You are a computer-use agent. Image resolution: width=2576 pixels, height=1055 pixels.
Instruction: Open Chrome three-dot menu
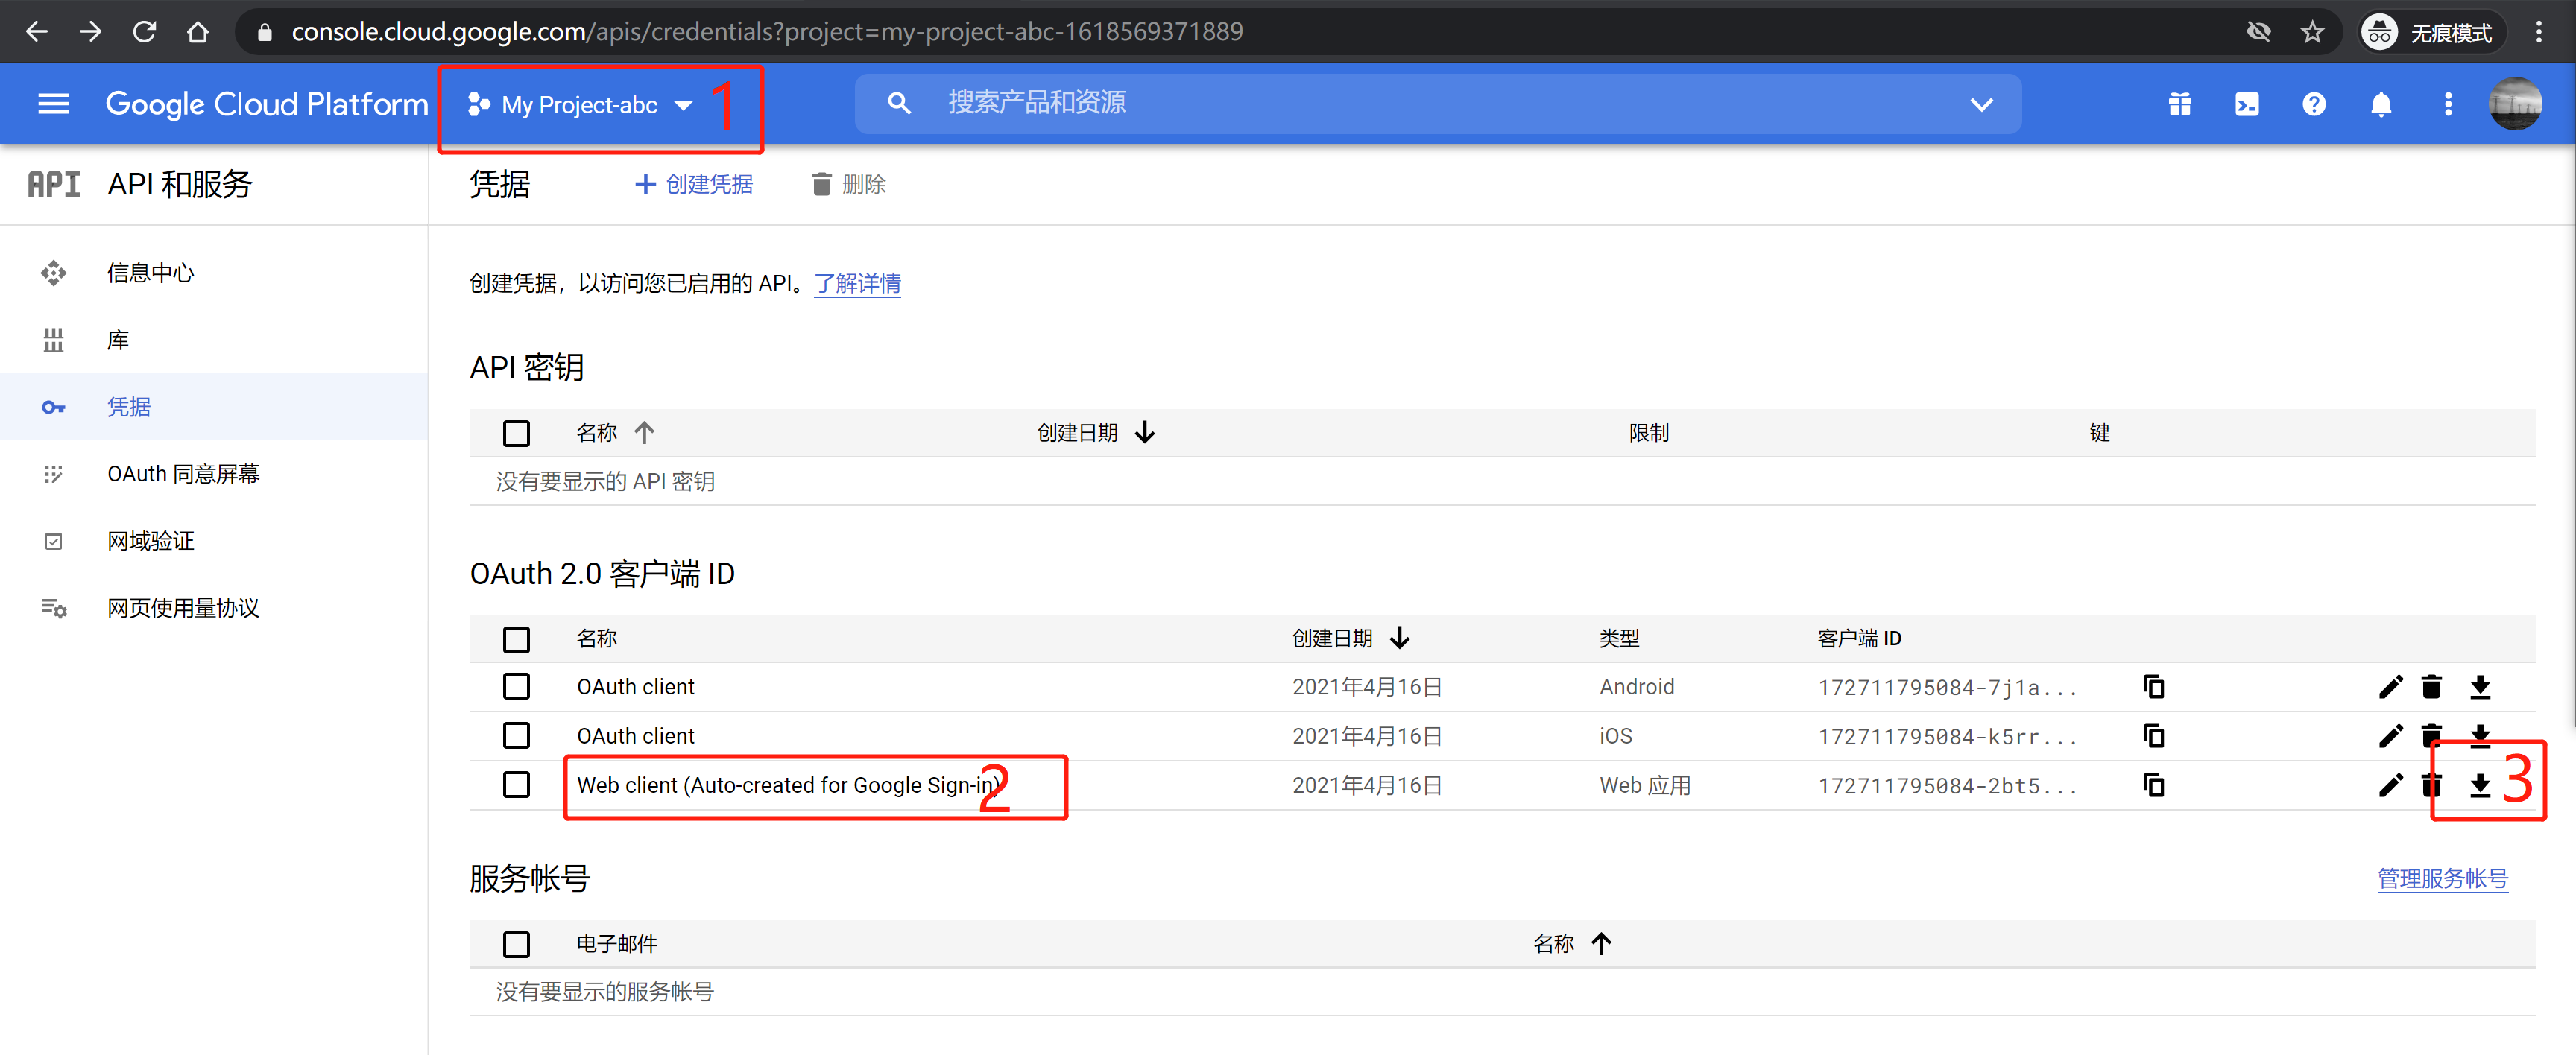(2538, 32)
